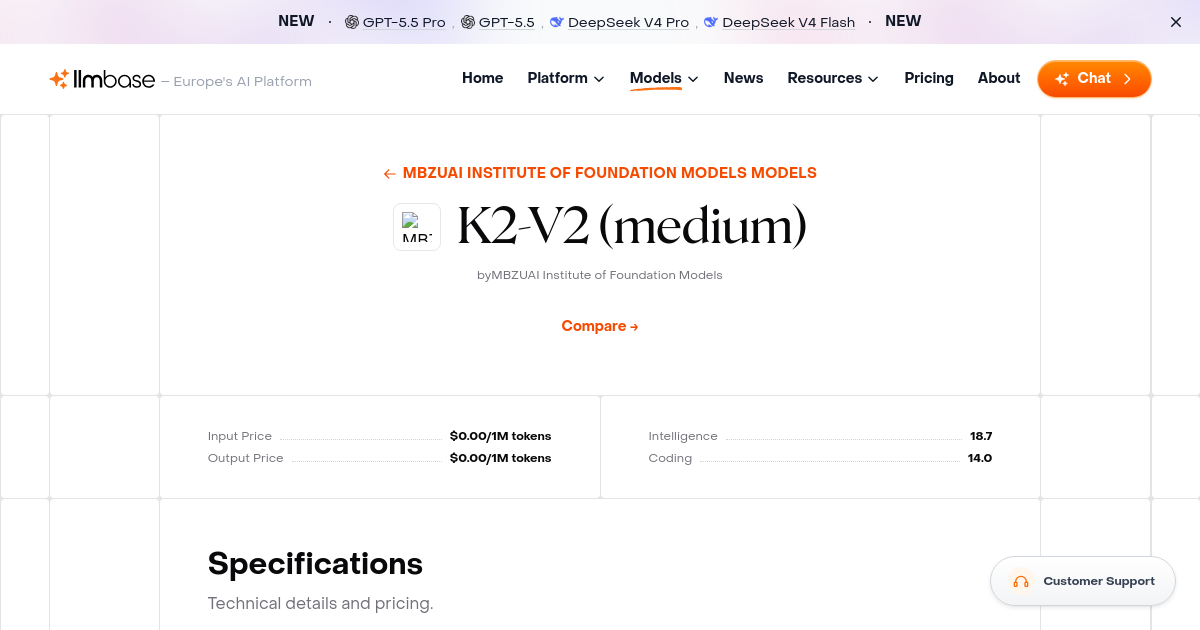Viewport: 1200px width, 630px height.
Task: Expand the Models dropdown
Action: pos(663,77)
